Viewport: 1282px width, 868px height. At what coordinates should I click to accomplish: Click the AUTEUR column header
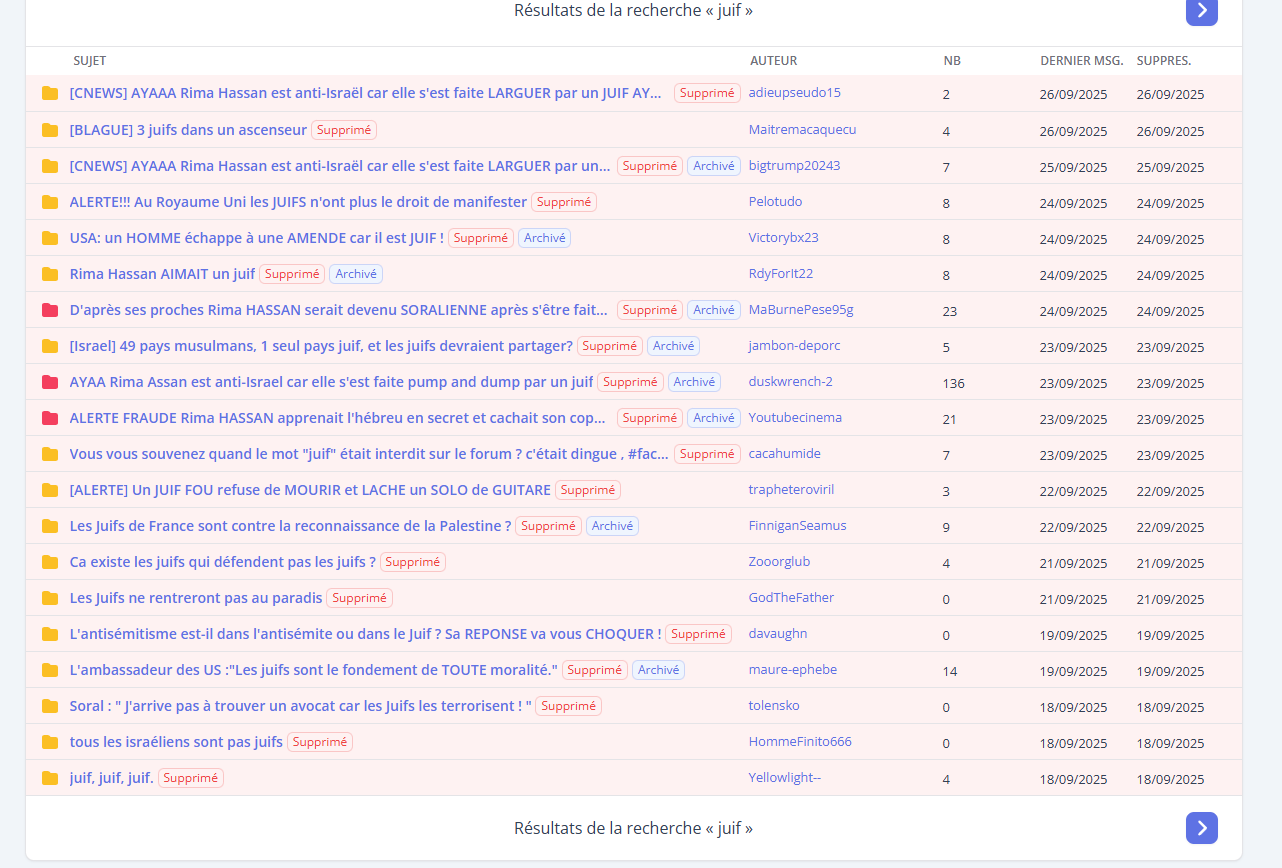point(773,61)
